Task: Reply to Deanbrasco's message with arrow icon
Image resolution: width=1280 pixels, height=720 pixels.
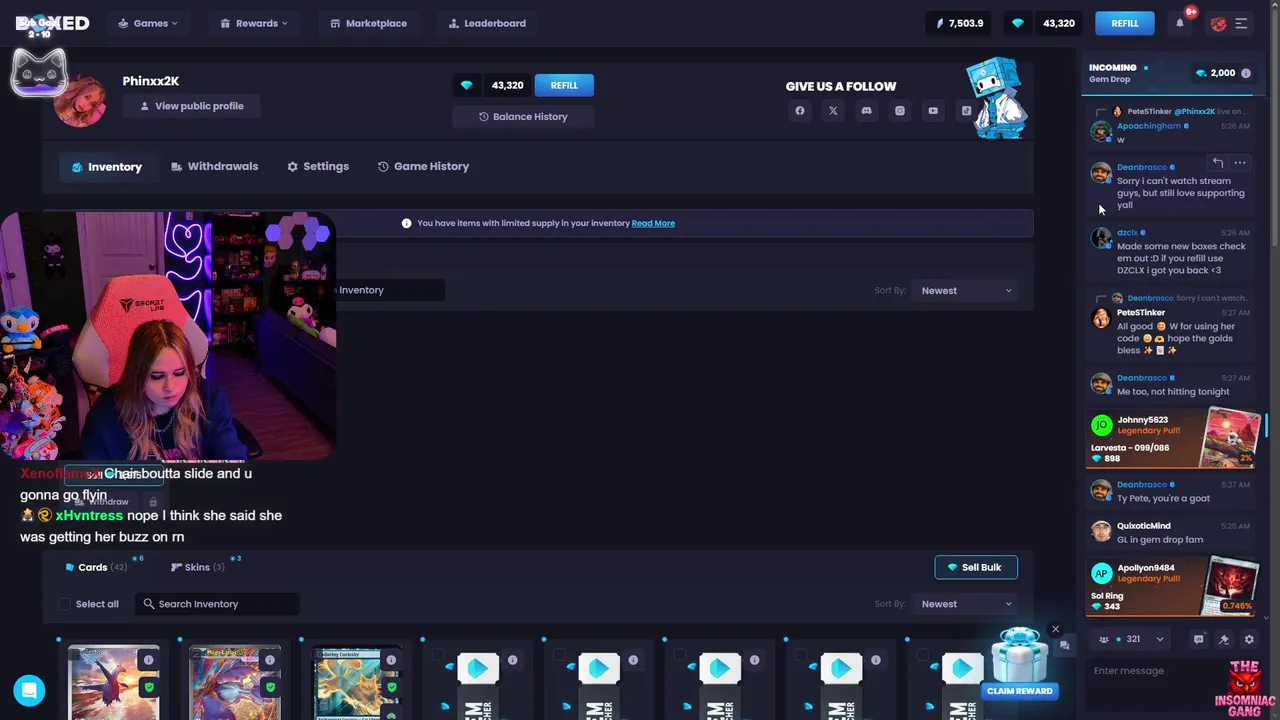Action: coord(1217,163)
